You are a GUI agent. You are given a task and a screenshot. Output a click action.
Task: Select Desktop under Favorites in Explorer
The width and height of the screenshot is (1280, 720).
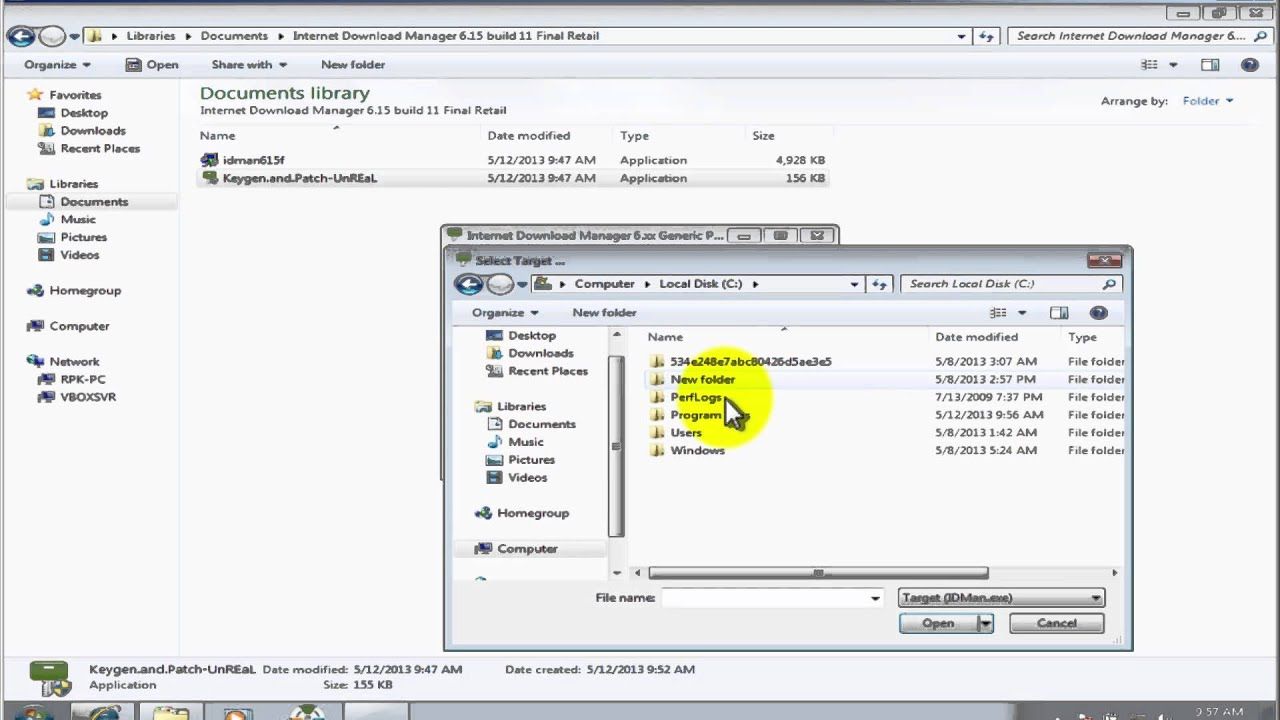point(83,113)
